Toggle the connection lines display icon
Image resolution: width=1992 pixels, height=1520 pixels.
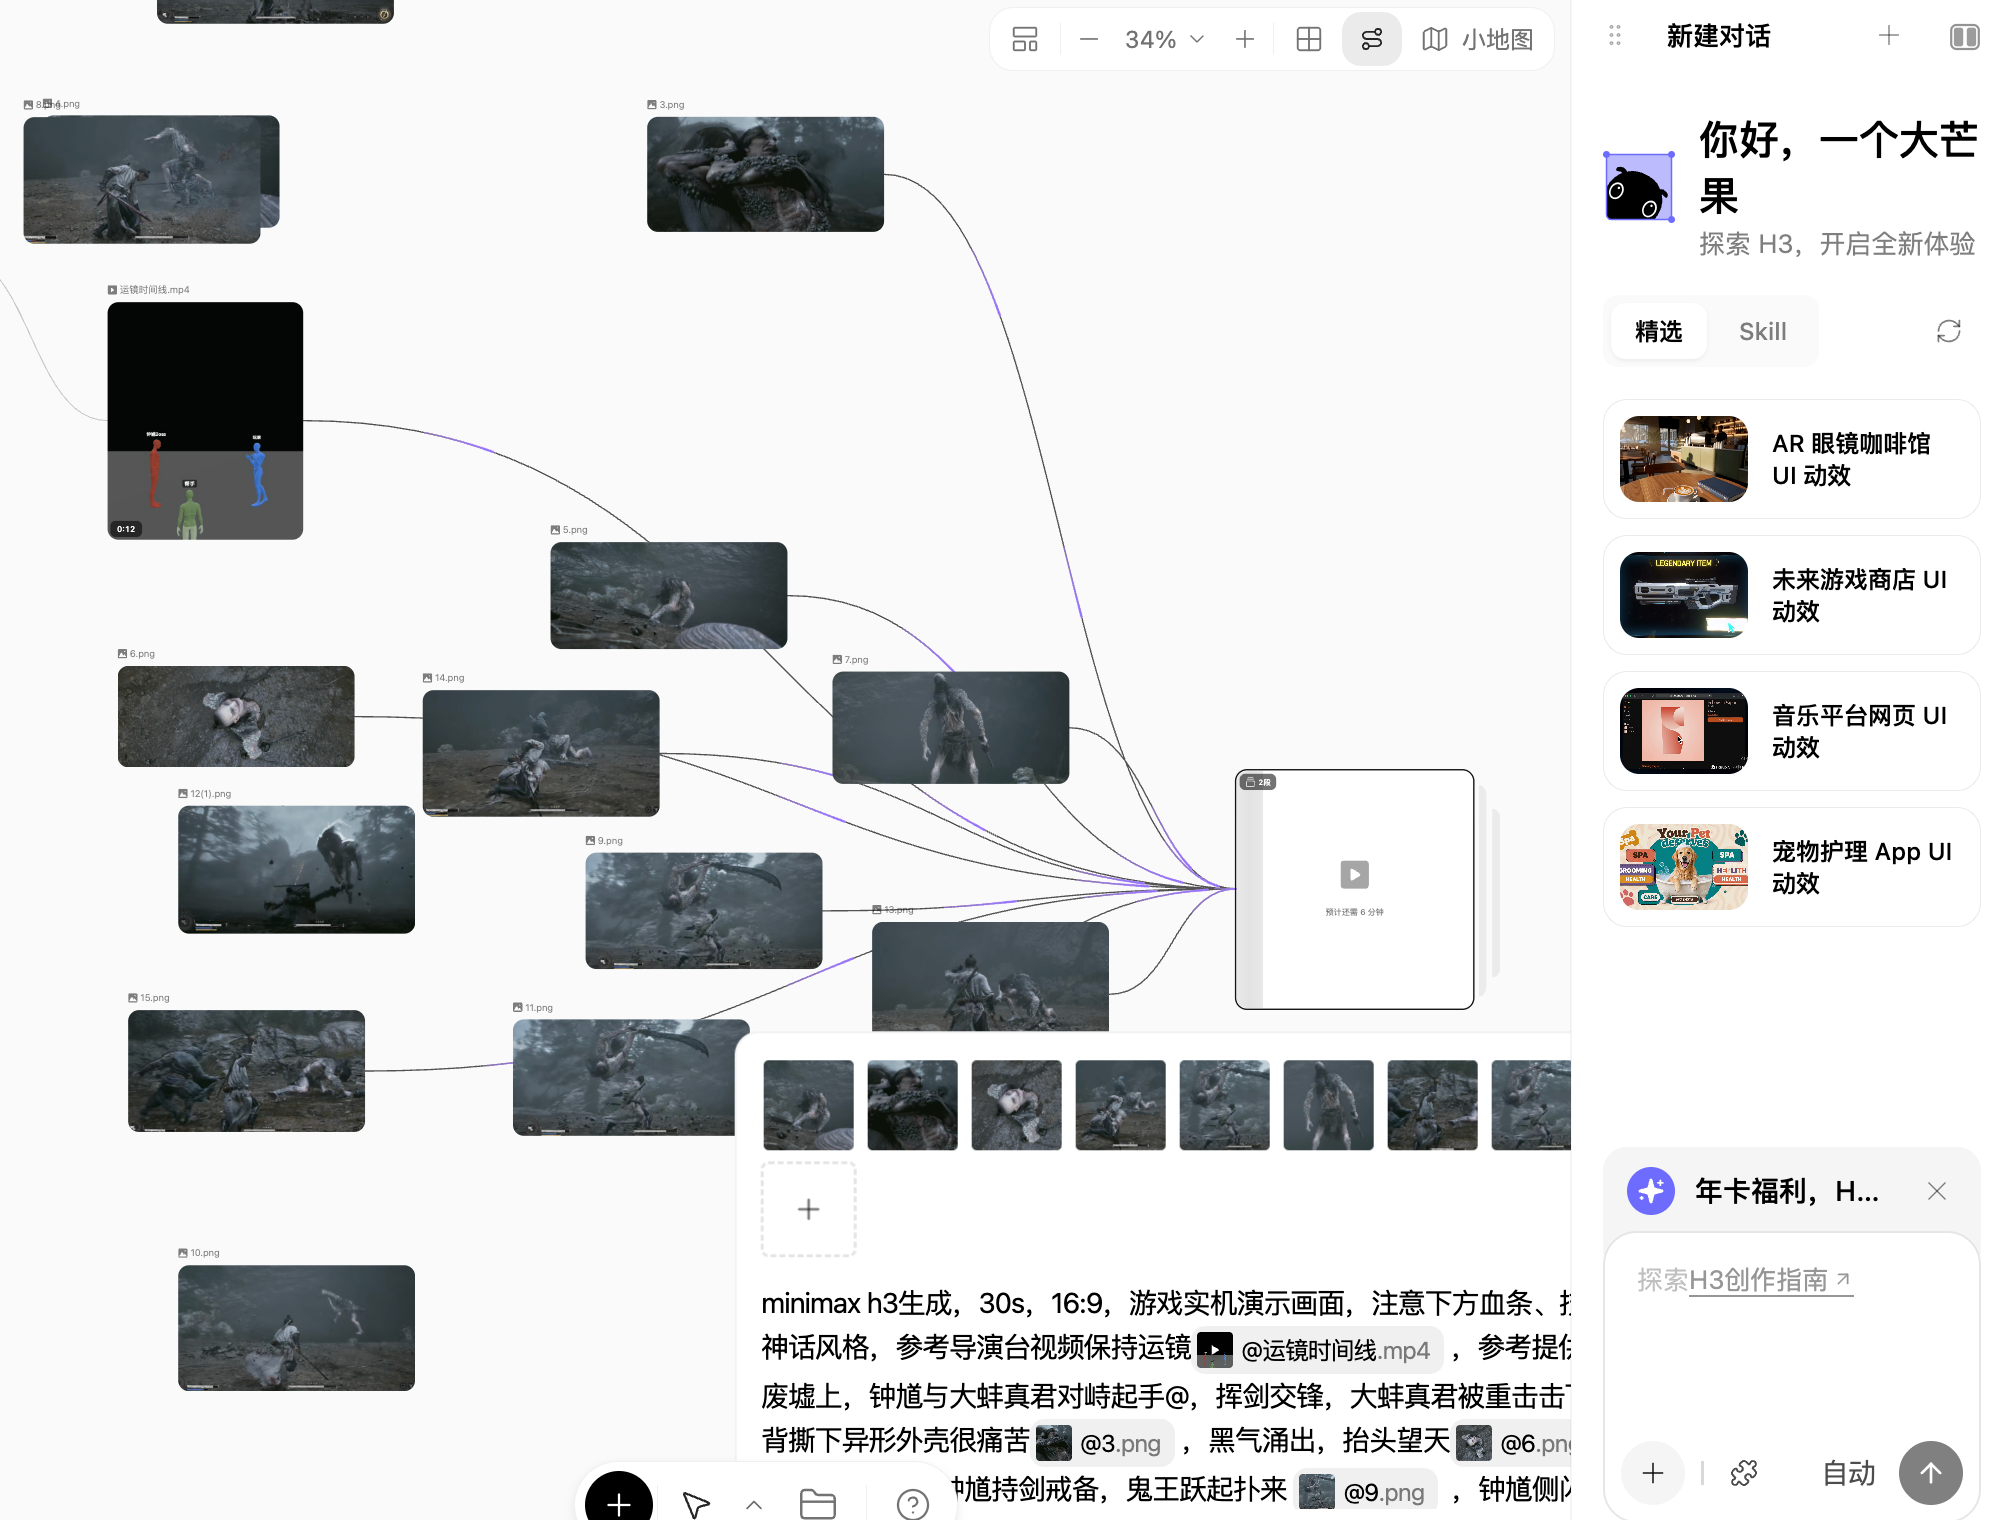1371,39
